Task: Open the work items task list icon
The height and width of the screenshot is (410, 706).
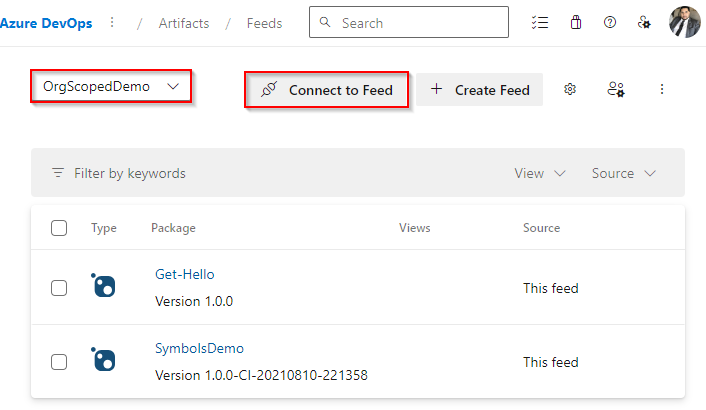Action: click(x=541, y=23)
